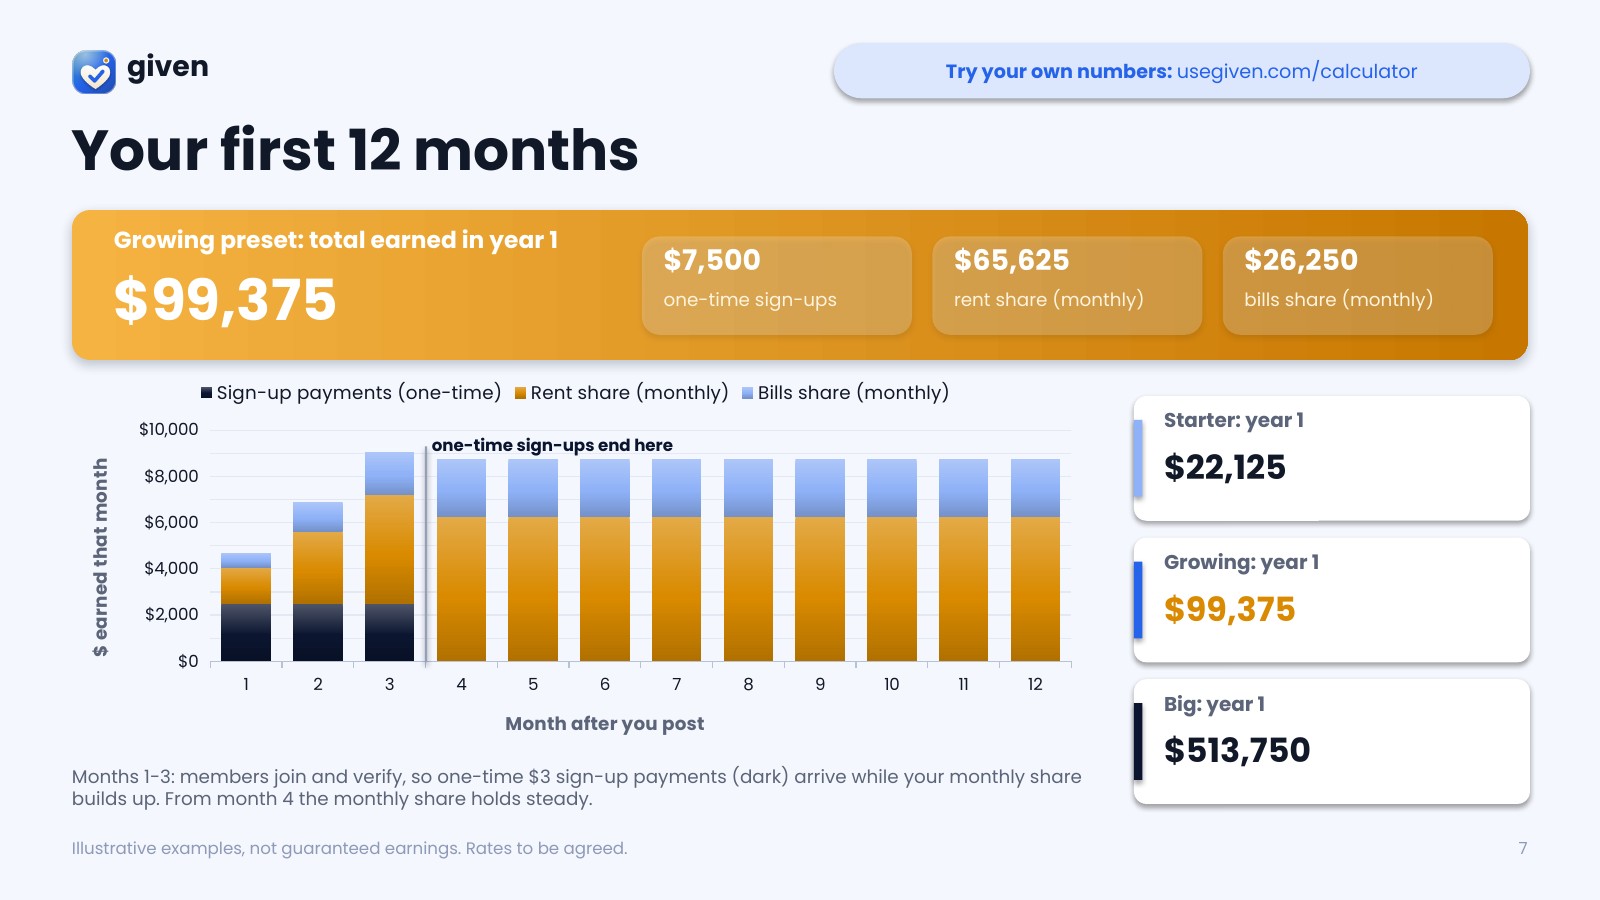1600x900 pixels.
Task: Click the month 7 stacked bar
Action: pos(676,560)
